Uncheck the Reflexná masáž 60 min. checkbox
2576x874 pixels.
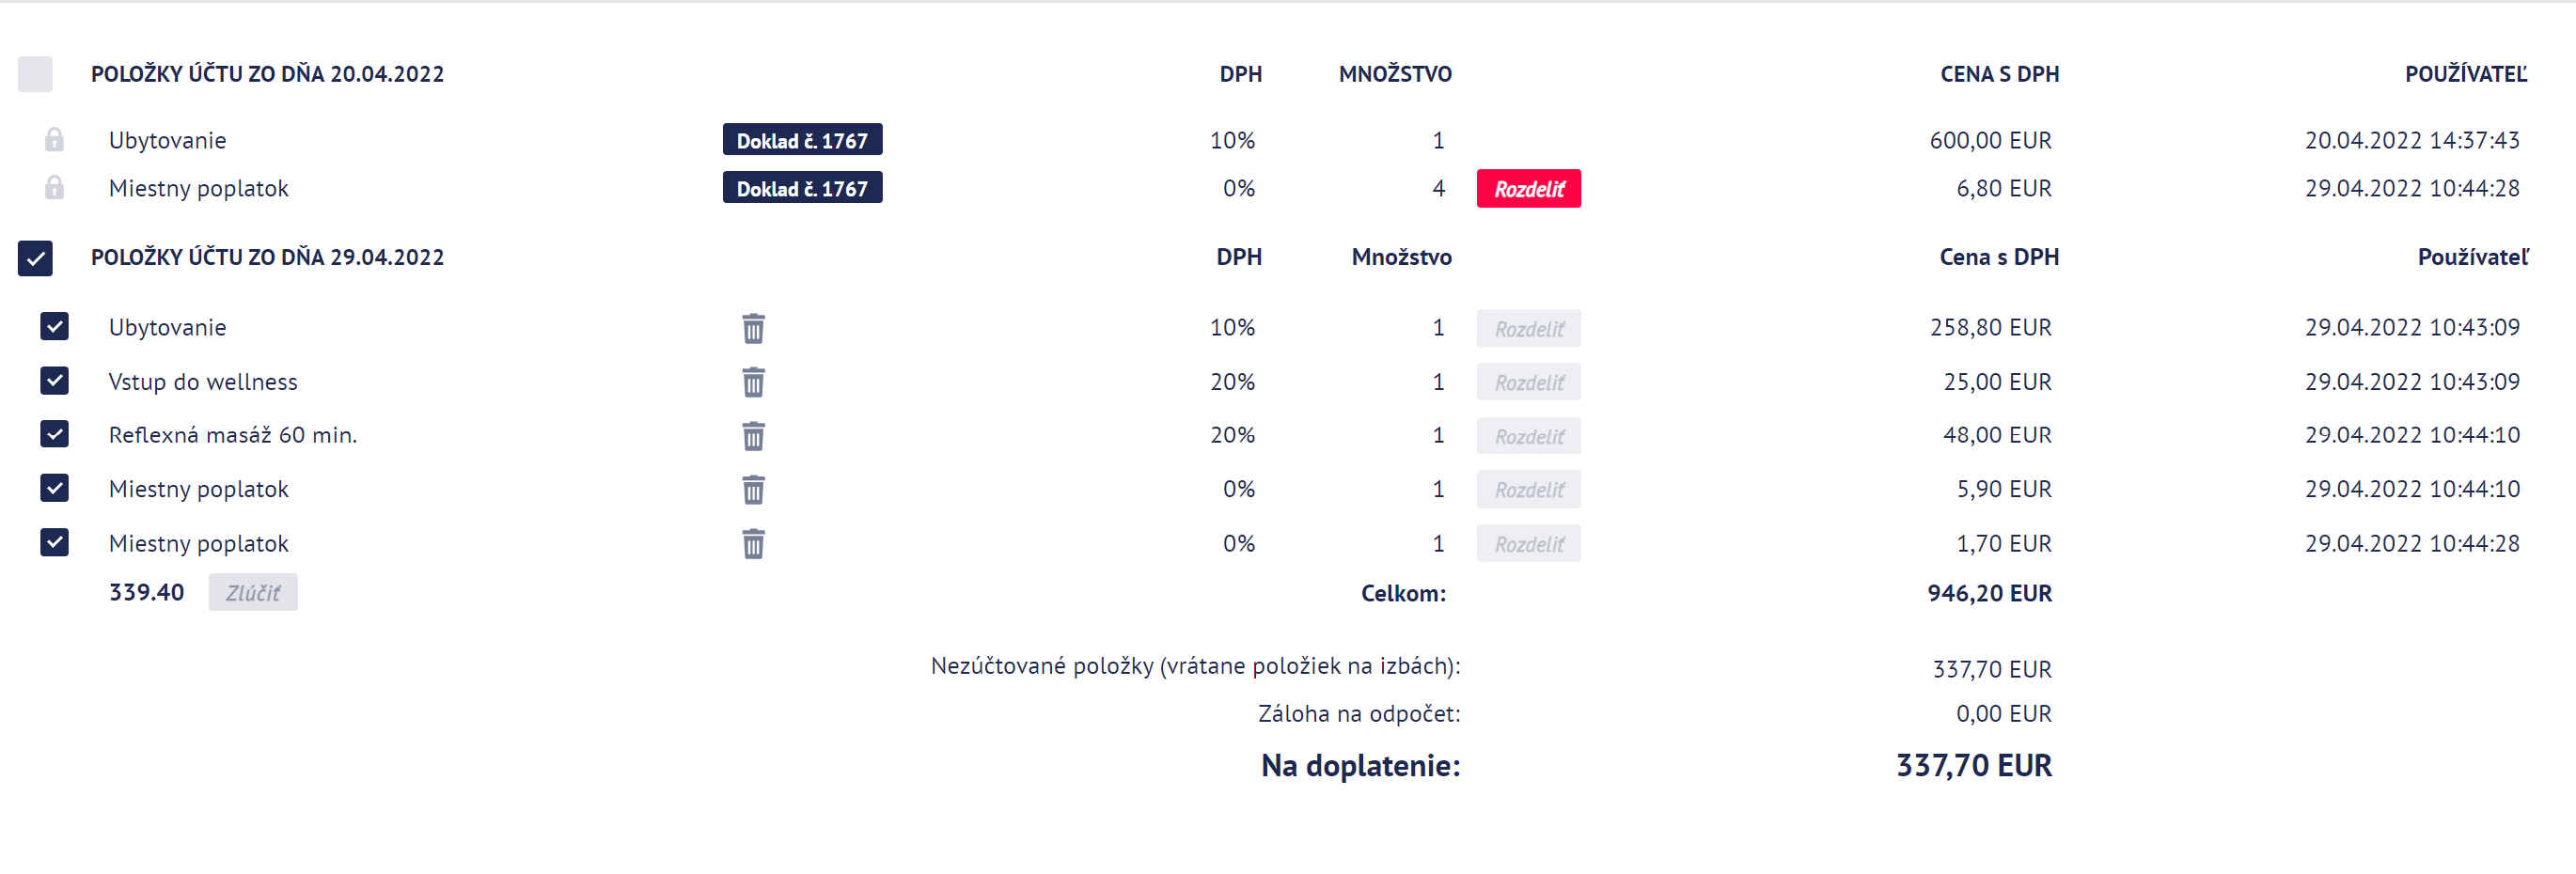pos(54,434)
